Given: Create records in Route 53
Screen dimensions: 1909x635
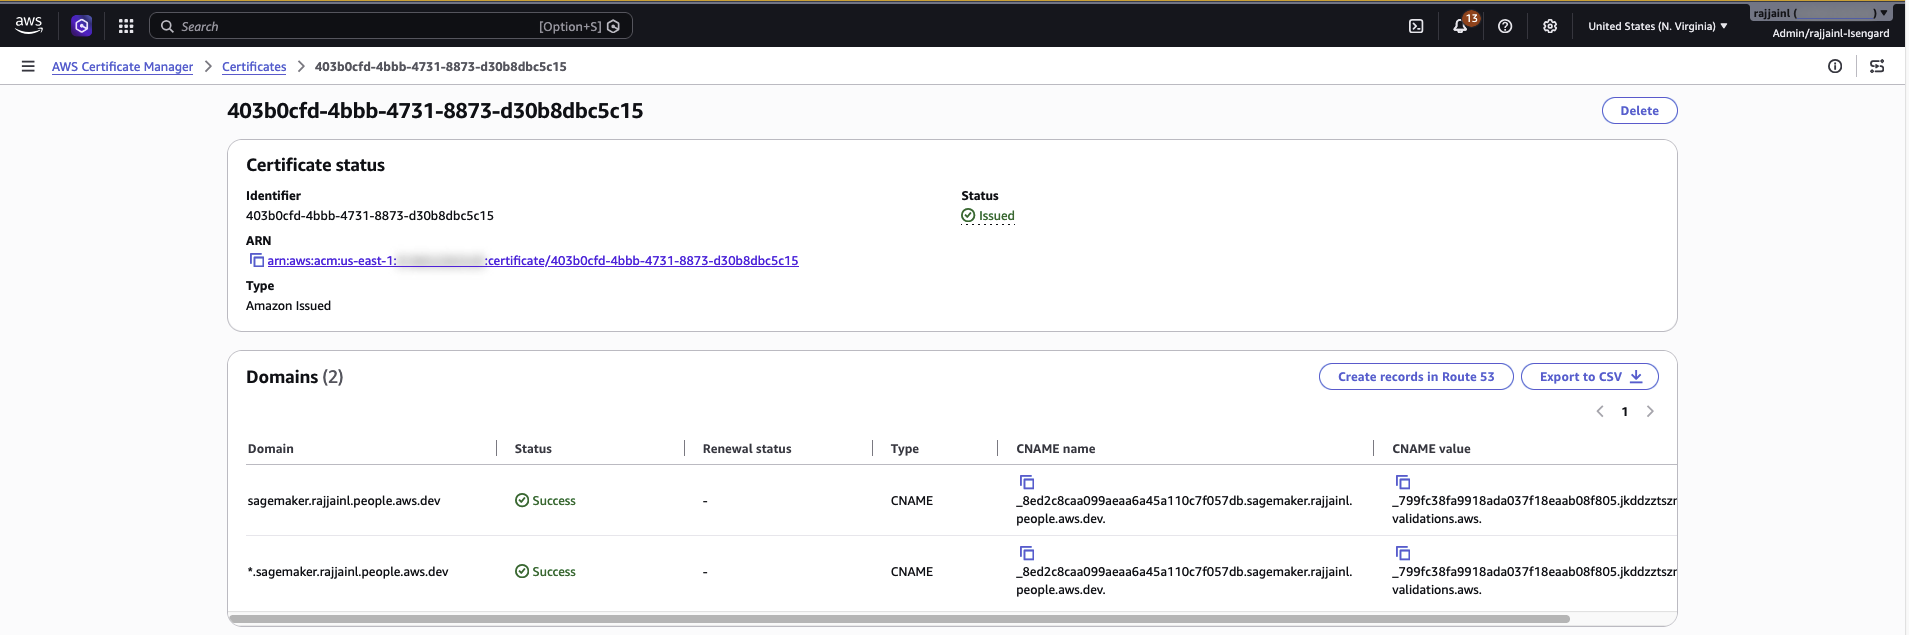Looking at the screenshot, I should [x=1416, y=377].
